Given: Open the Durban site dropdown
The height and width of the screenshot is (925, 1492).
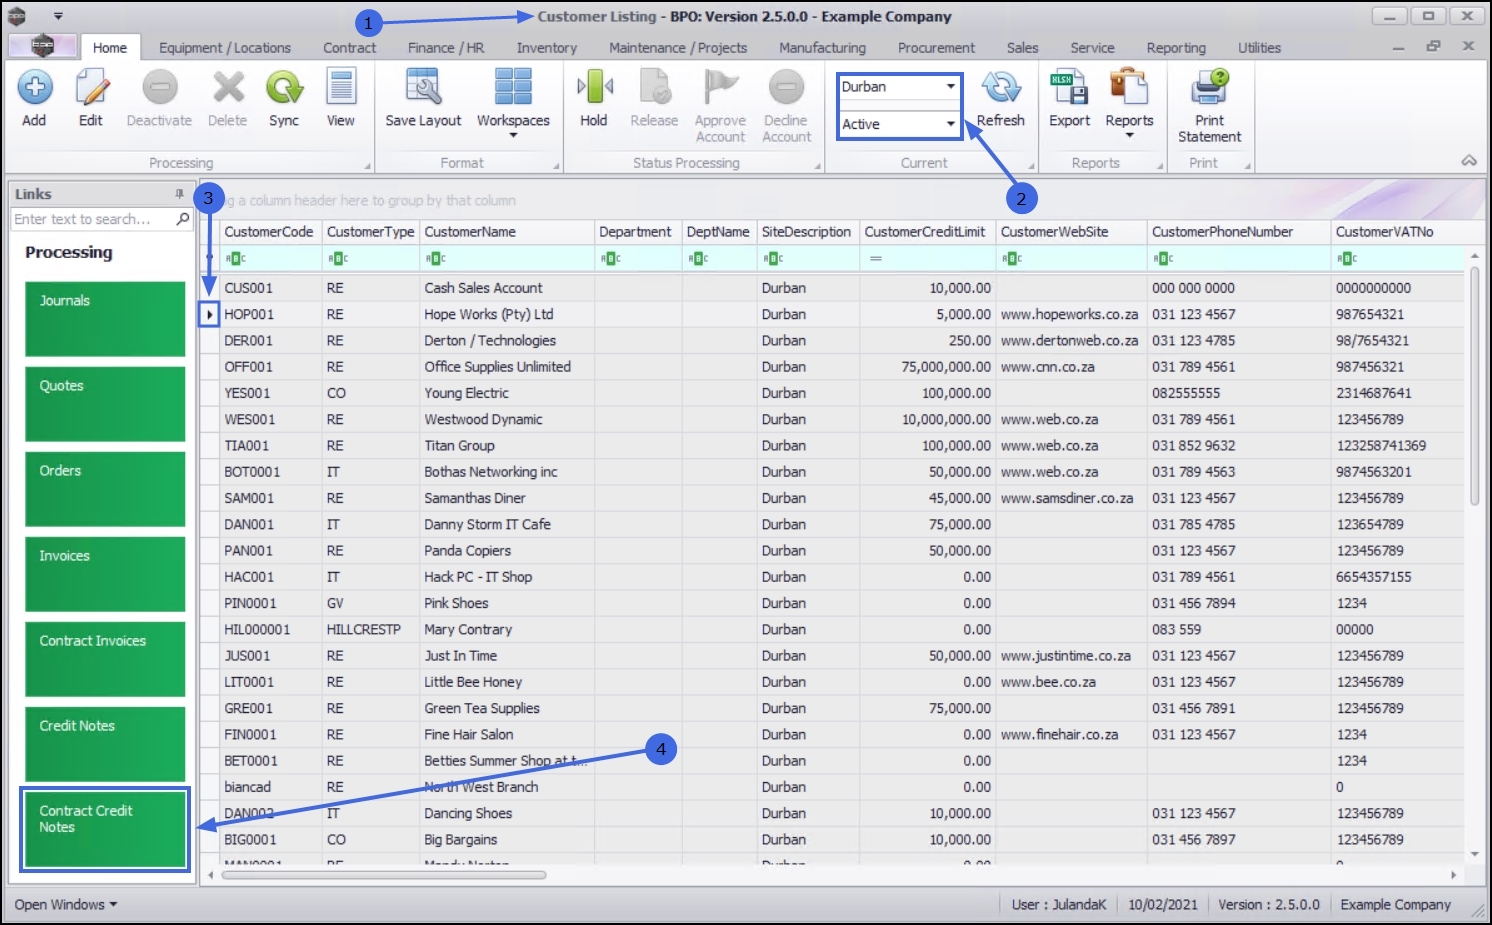Looking at the screenshot, I should pyautogui.click(x=899, y=87).
